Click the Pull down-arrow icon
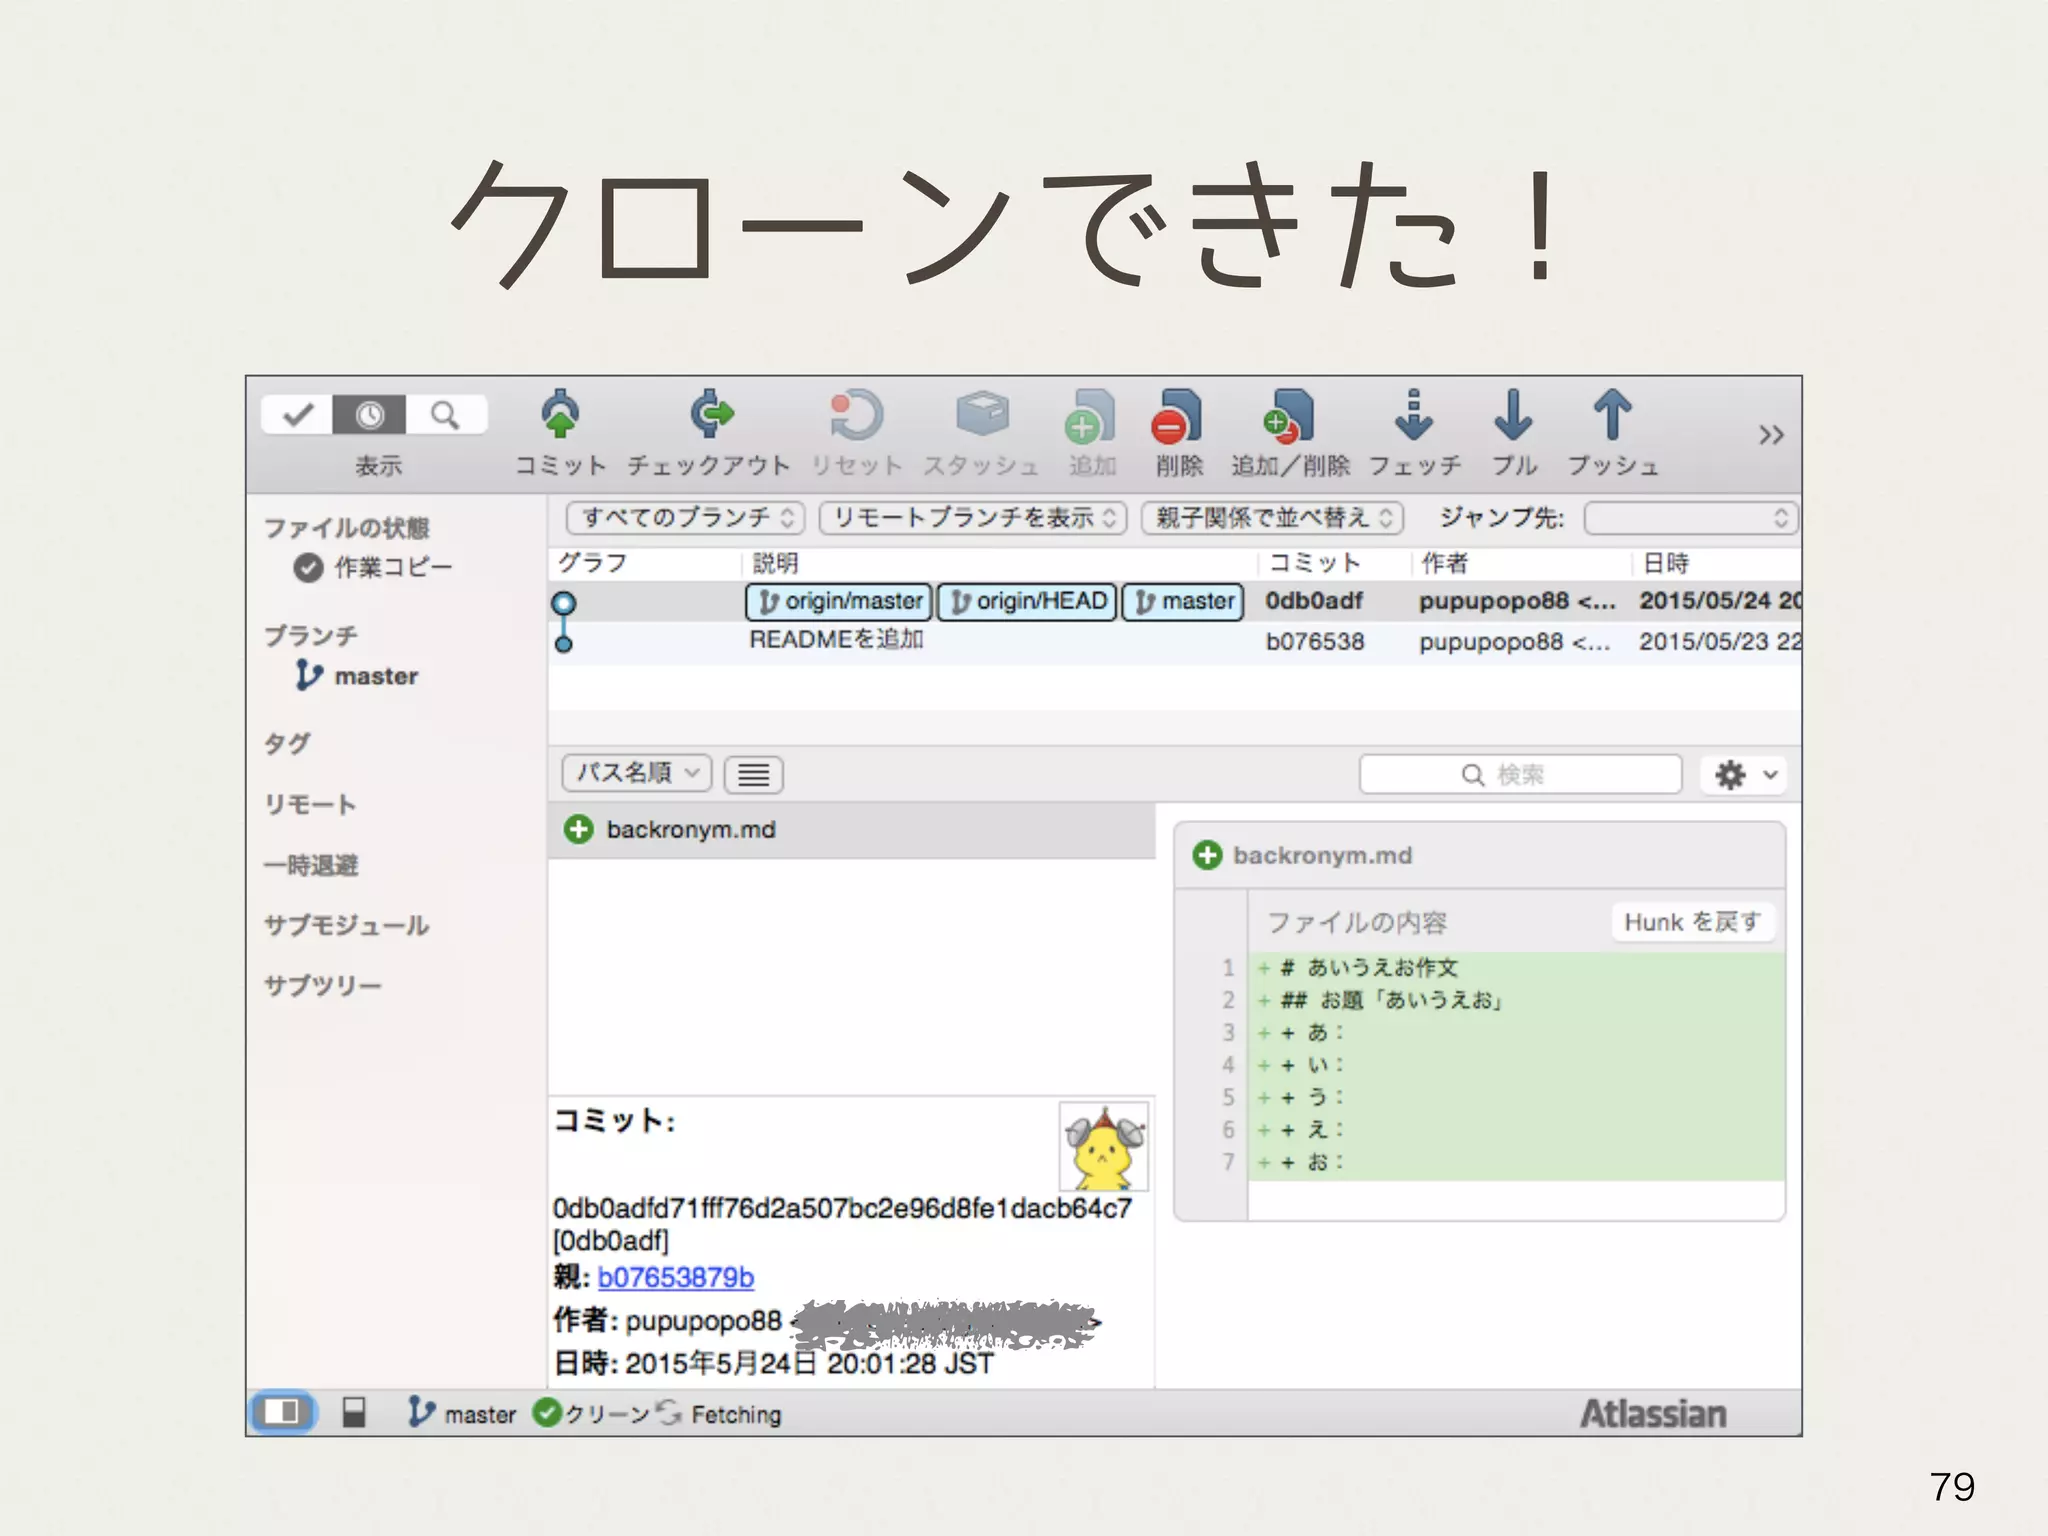Screen dimensions: 2048x1536 pos(1513,415)
